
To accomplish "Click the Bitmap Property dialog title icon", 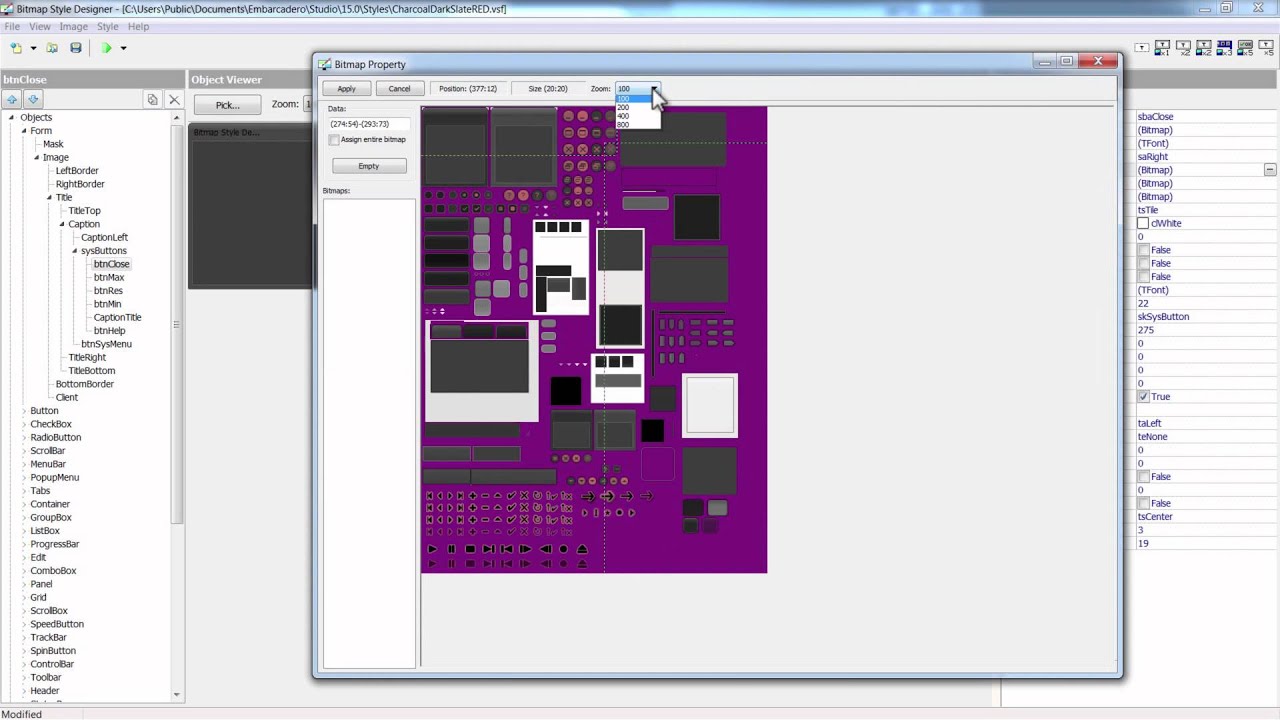I will pyautogui.click(x=325, y=64).
